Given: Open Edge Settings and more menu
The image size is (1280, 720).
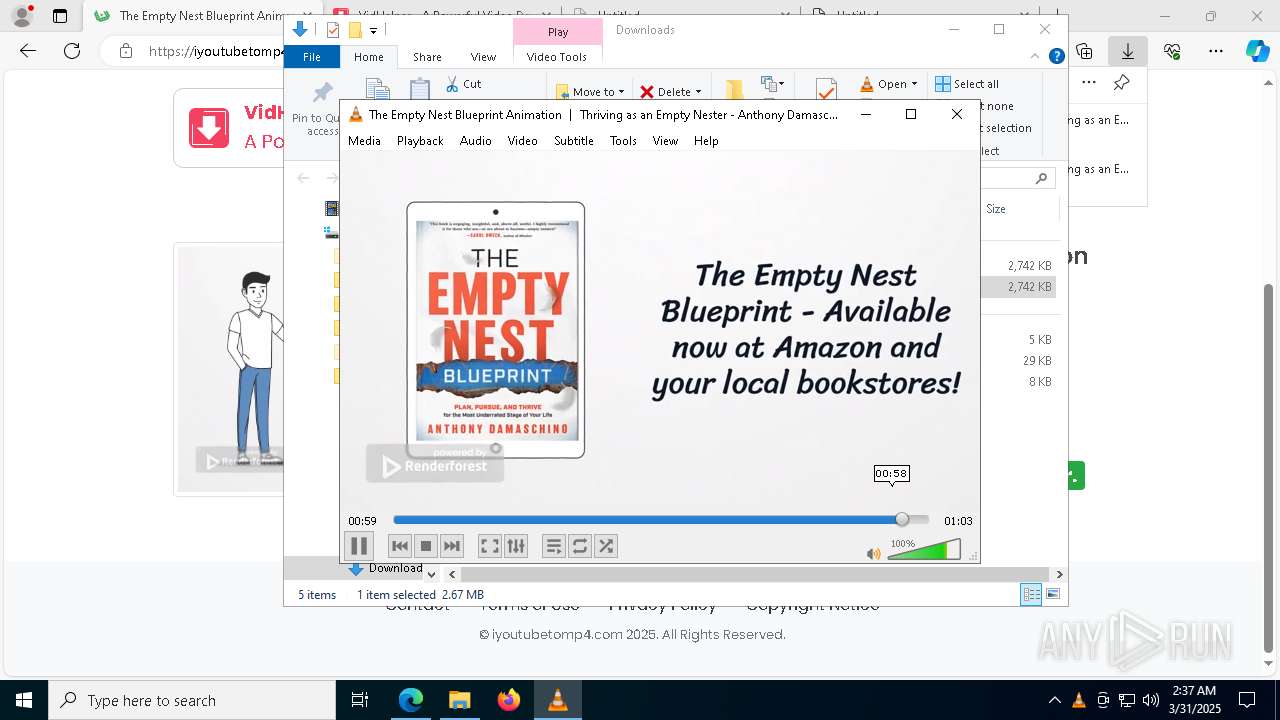Looking at the screenshot, I should 1216,51.
